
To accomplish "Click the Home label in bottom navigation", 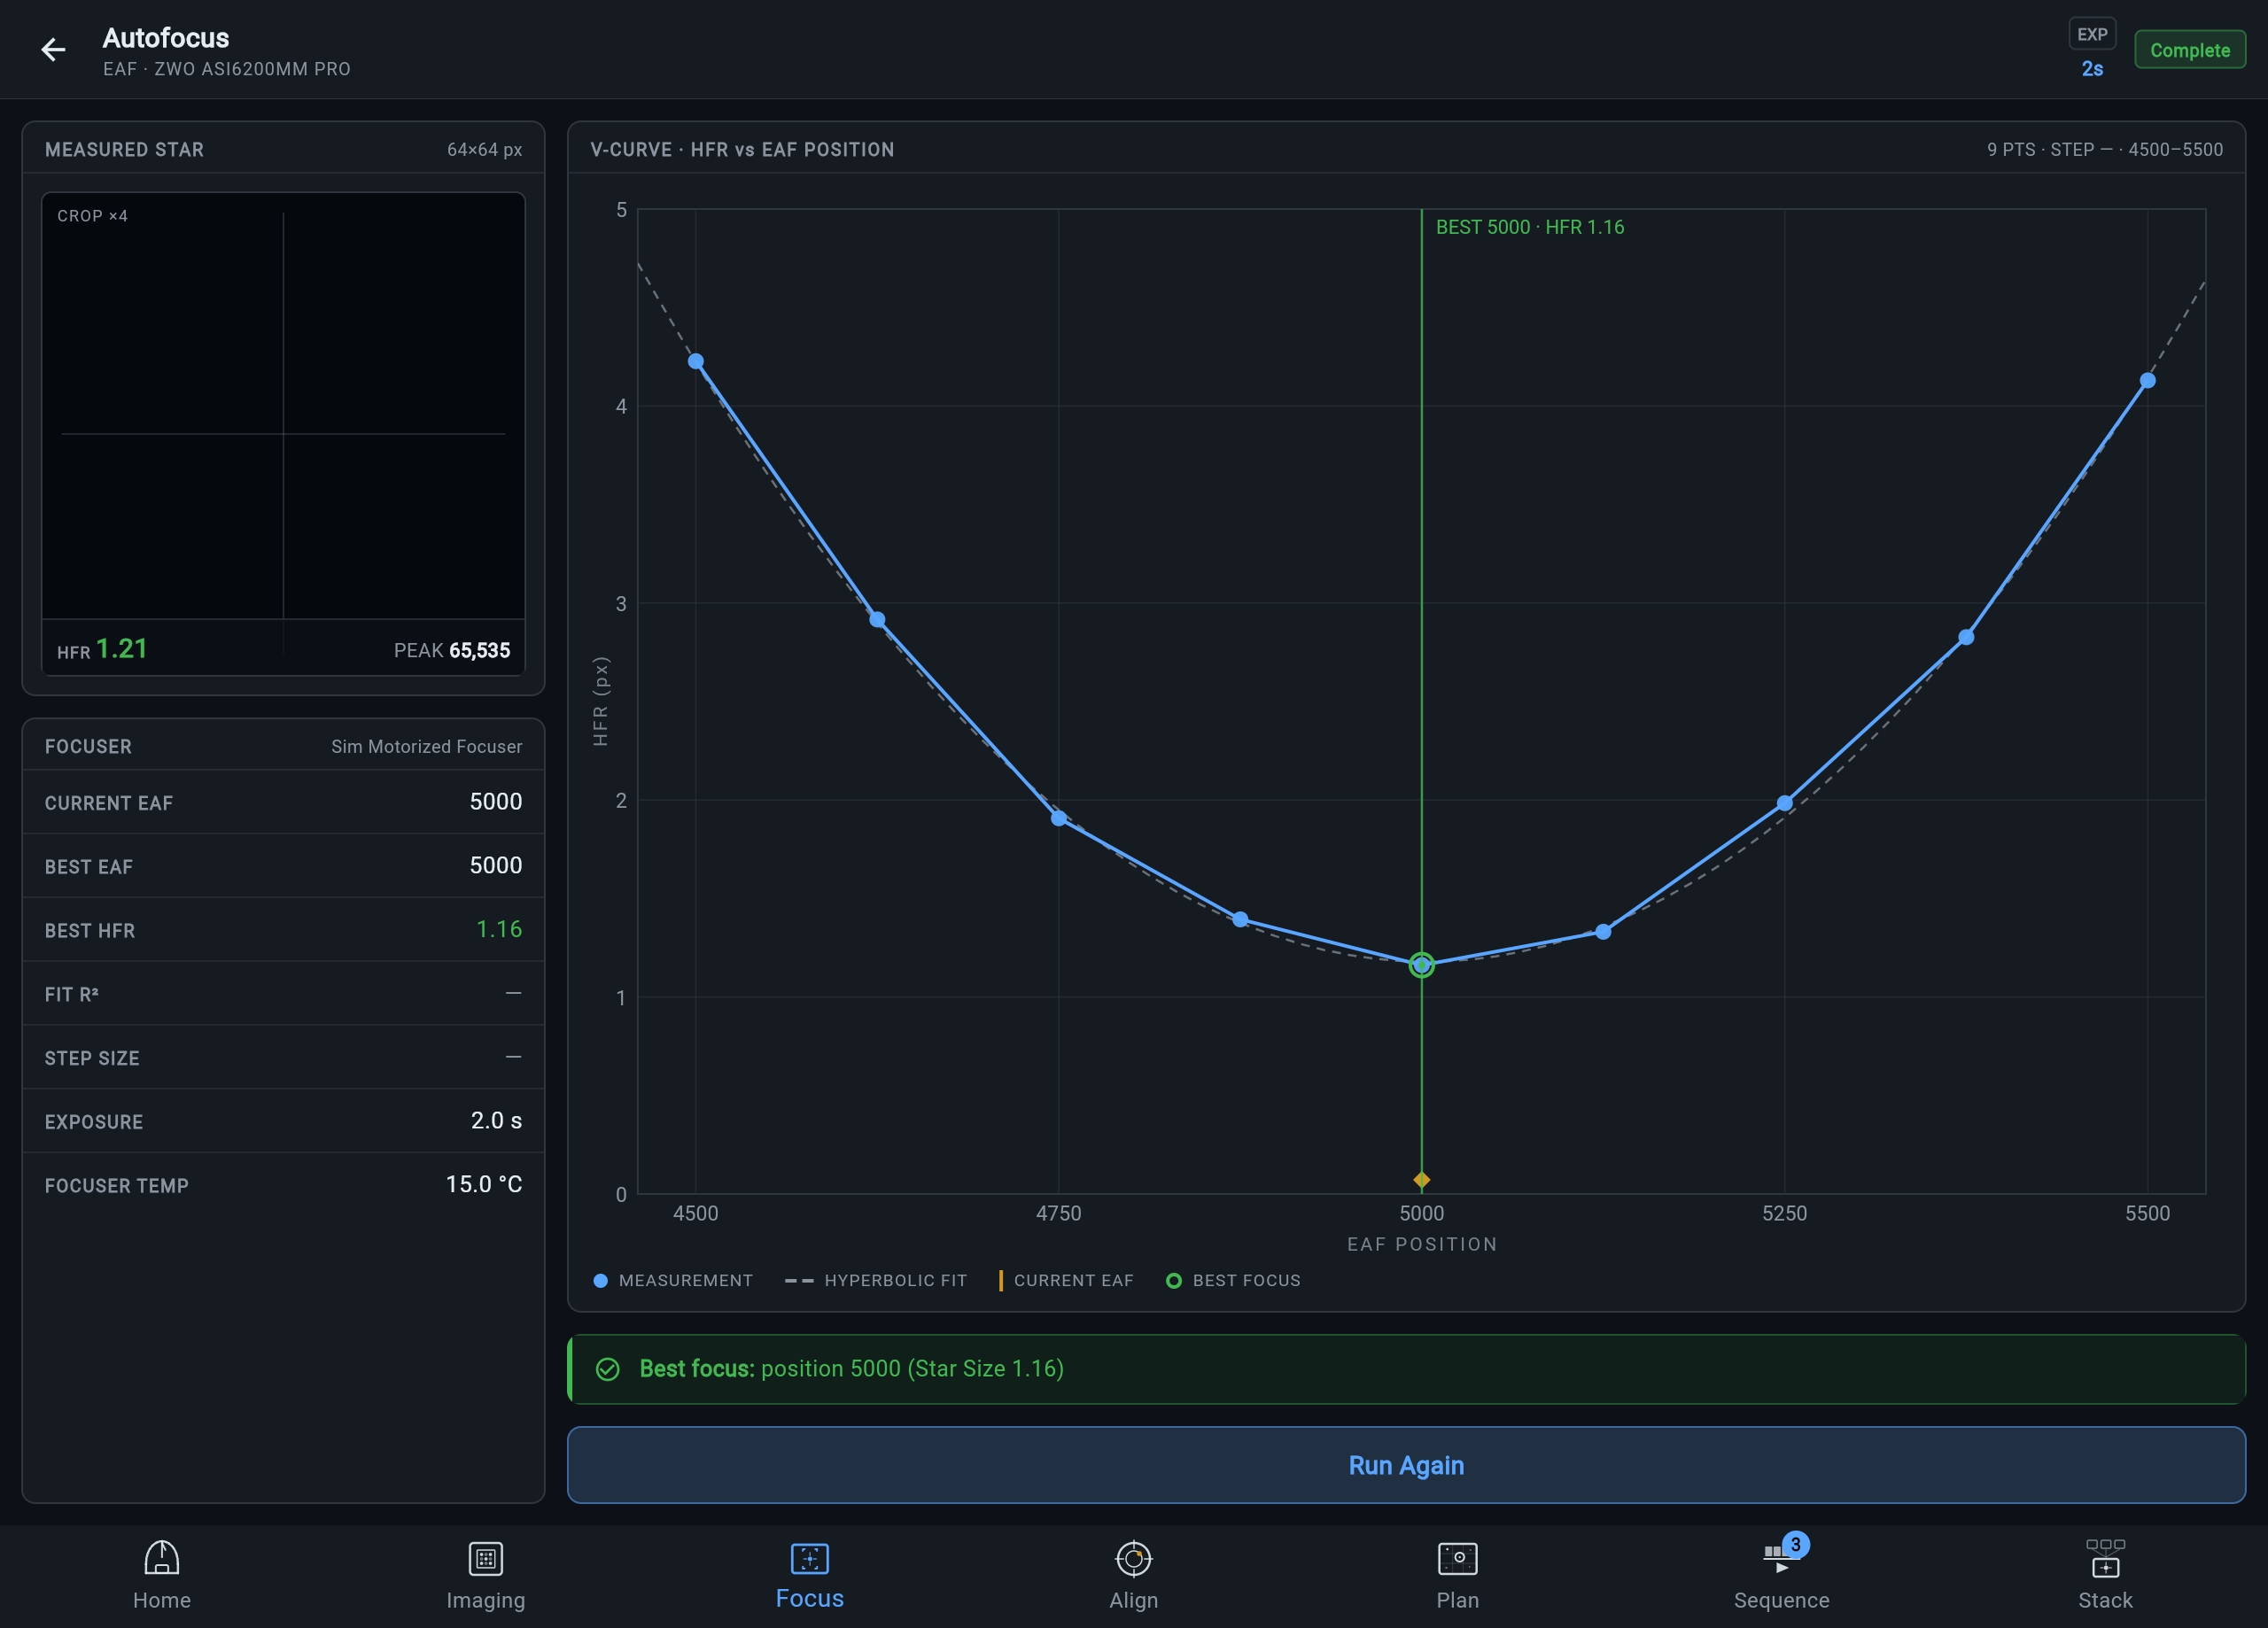I will coord(162,1600).
